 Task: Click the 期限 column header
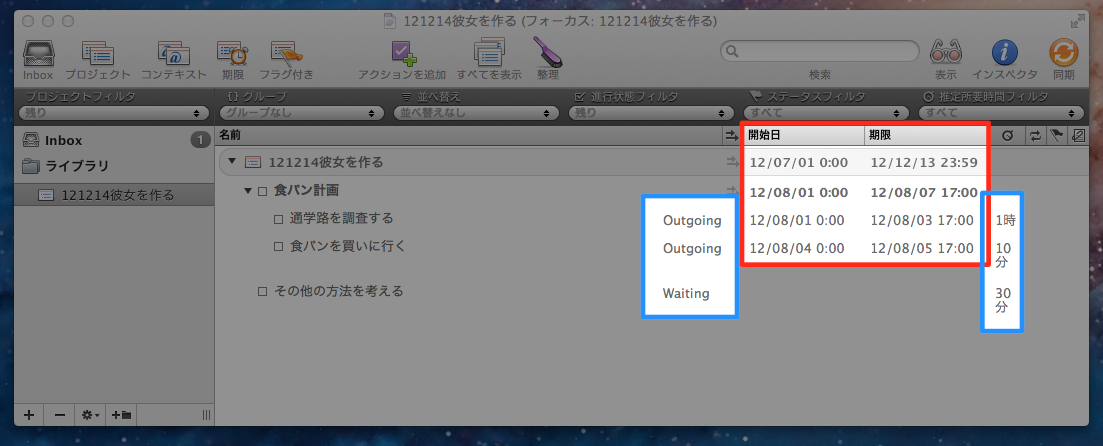coord(926,136)
